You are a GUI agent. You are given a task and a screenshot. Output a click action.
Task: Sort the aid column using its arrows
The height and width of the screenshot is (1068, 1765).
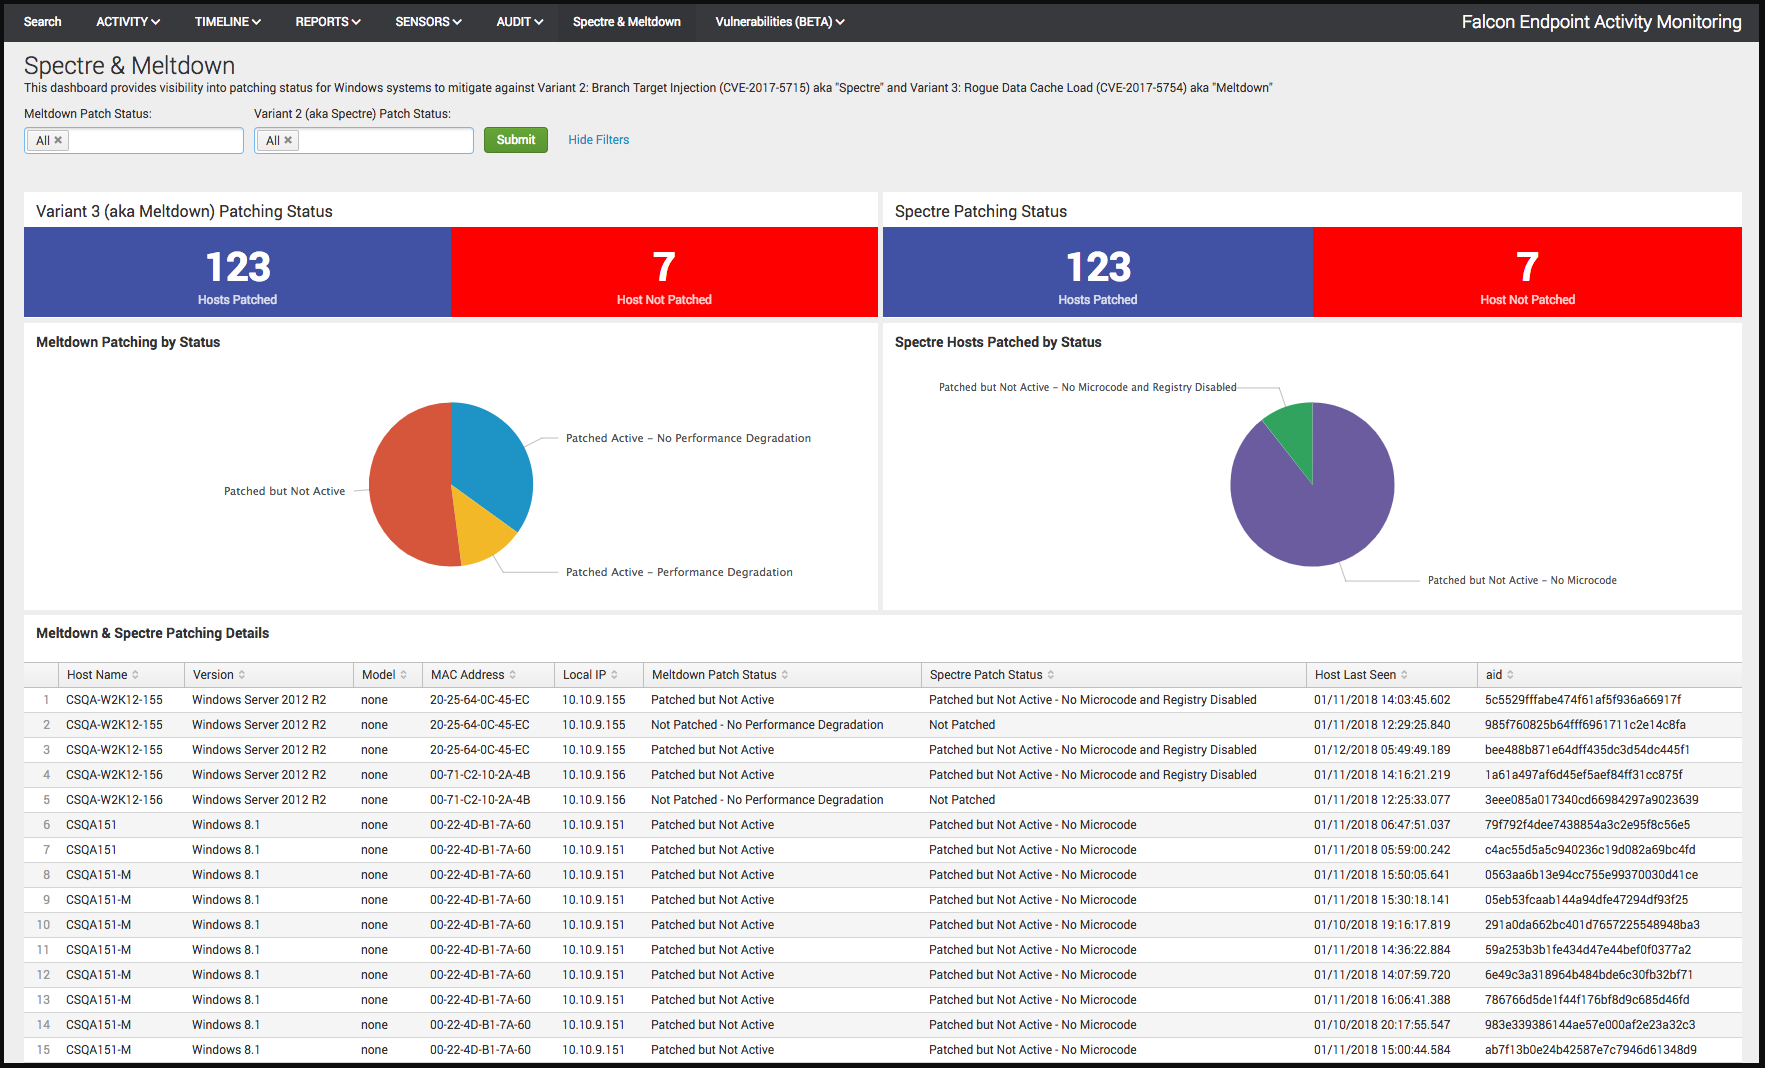coord(1510,675)
